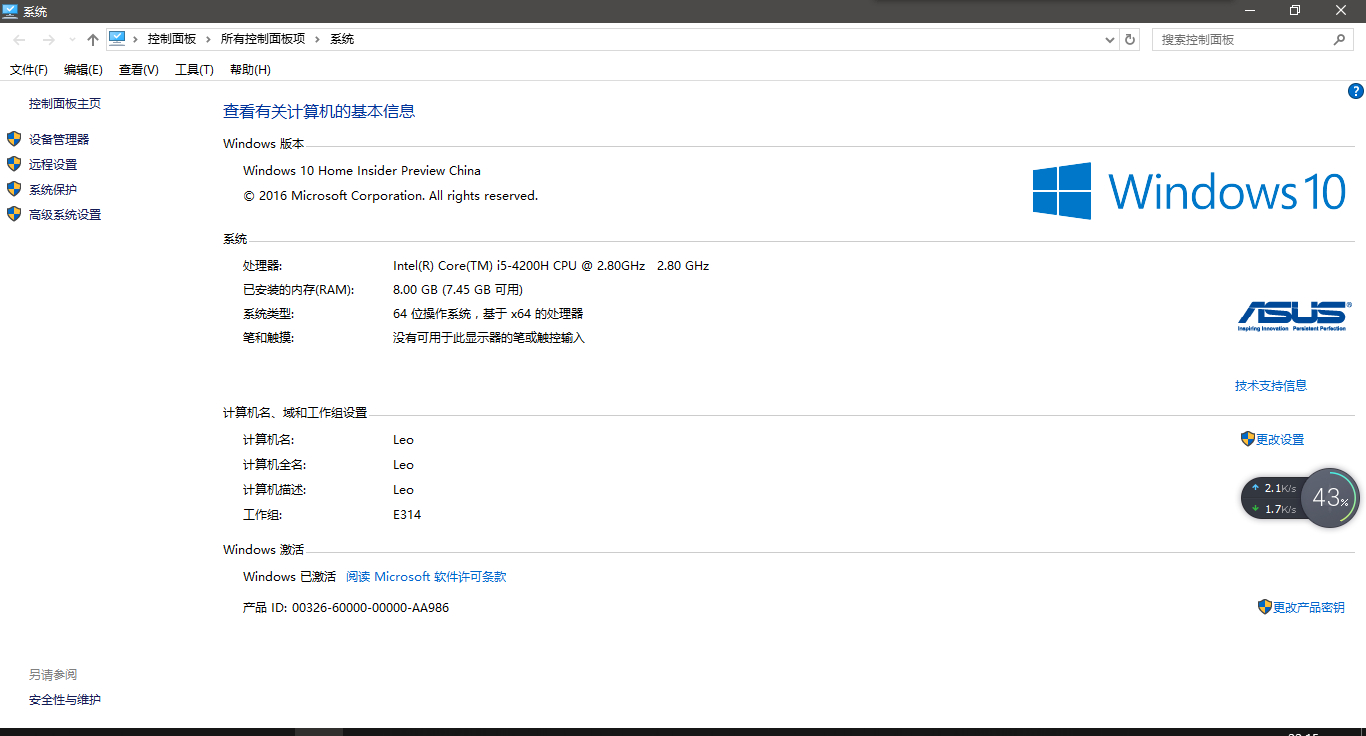Screen dimensions: 1366x736
Task: Click the 计算机全名: label
Action: tap(274, 465)
